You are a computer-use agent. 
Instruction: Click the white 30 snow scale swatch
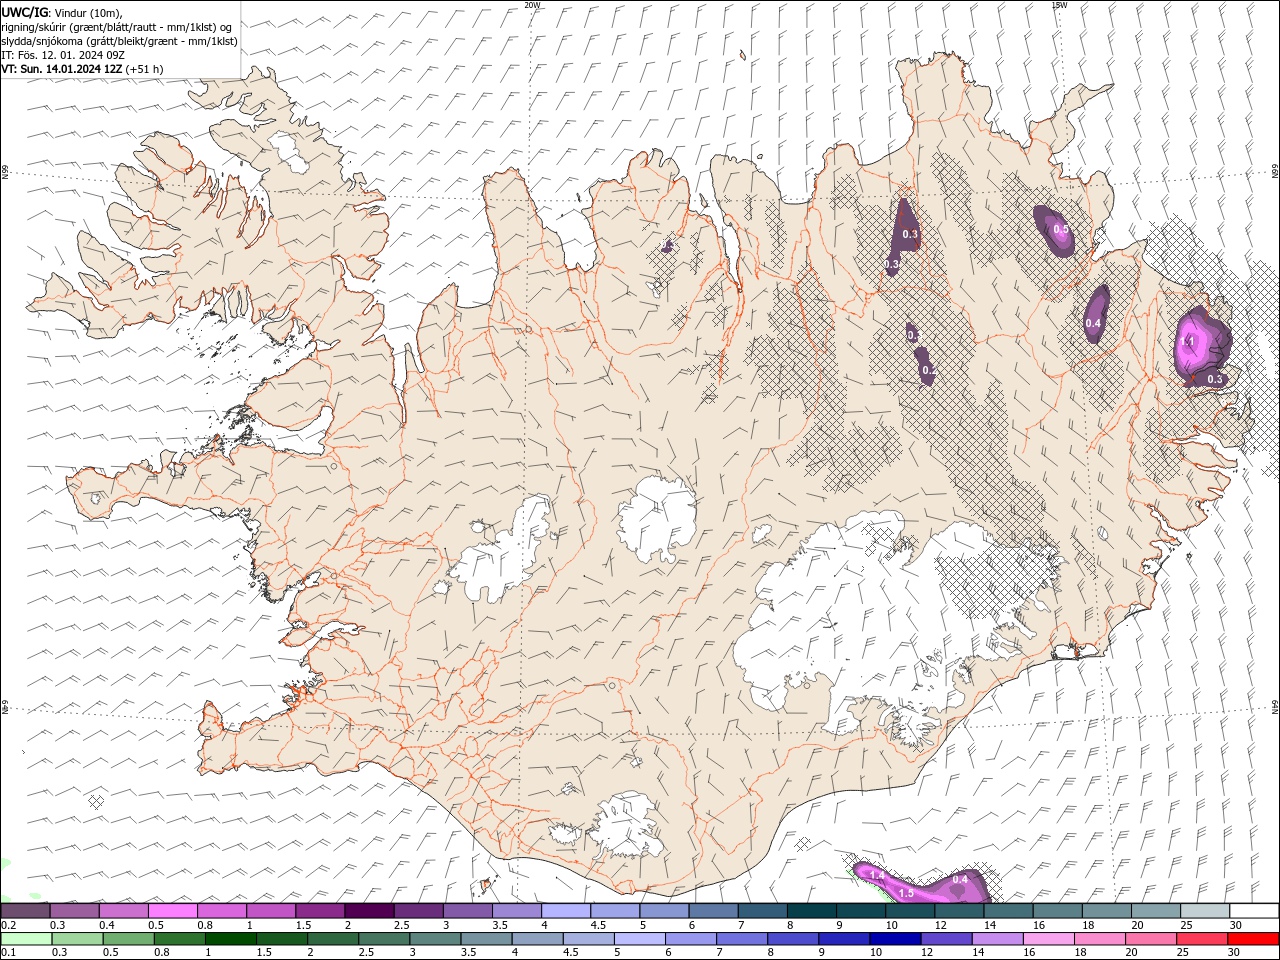(x=1255, y=911)
